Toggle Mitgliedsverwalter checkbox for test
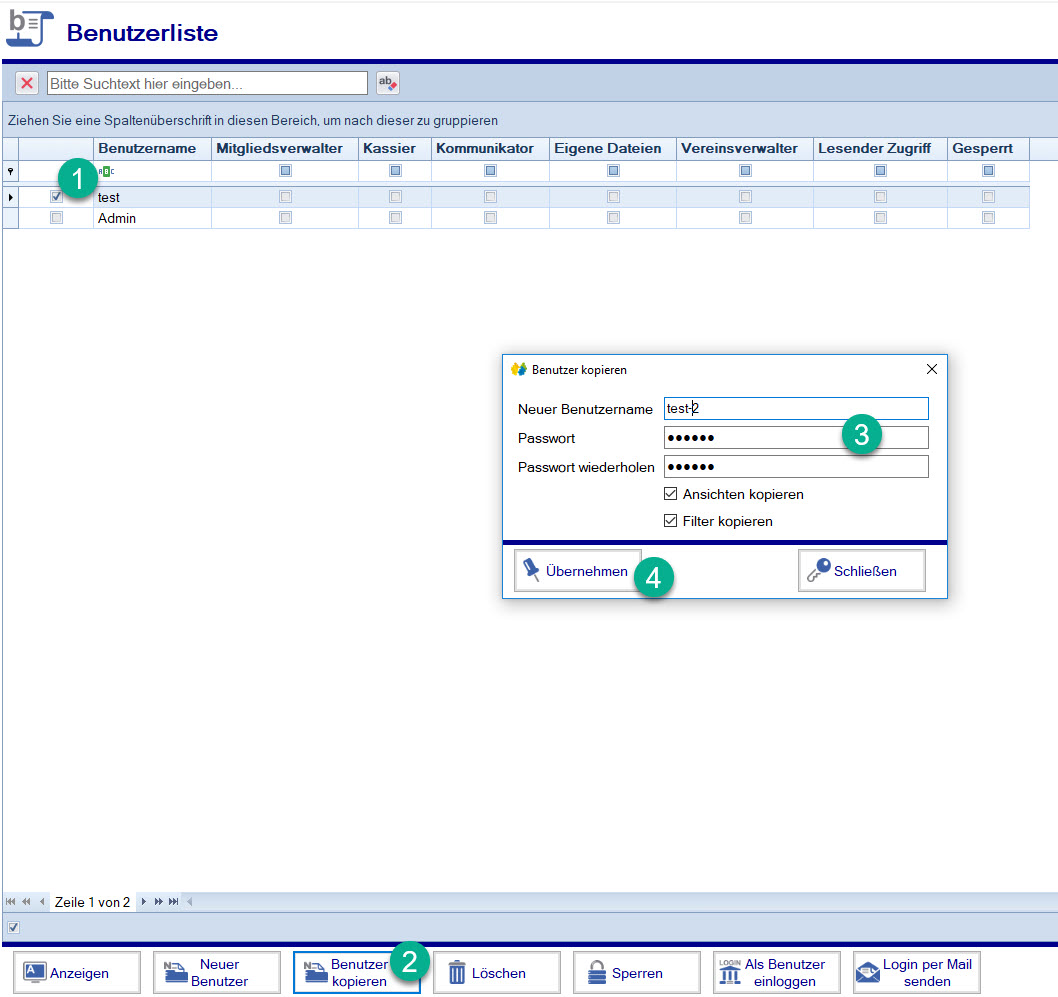Screen dimensions: 1058x997 (x=285, y=197)
